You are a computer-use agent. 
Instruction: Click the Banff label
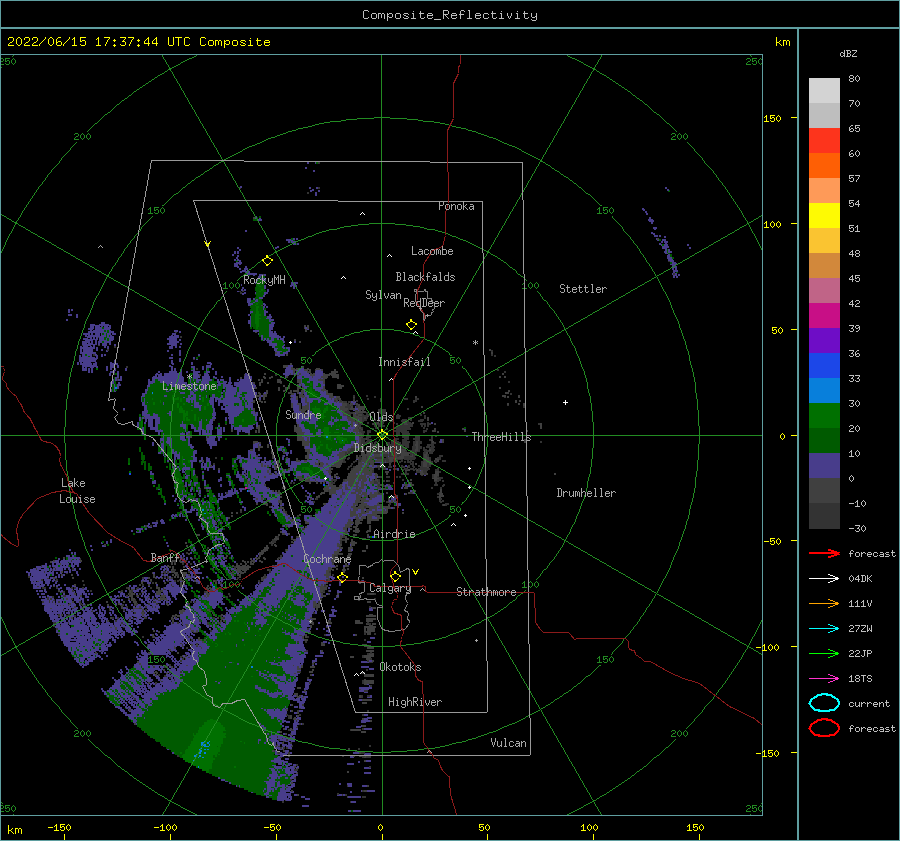(165, 558)
